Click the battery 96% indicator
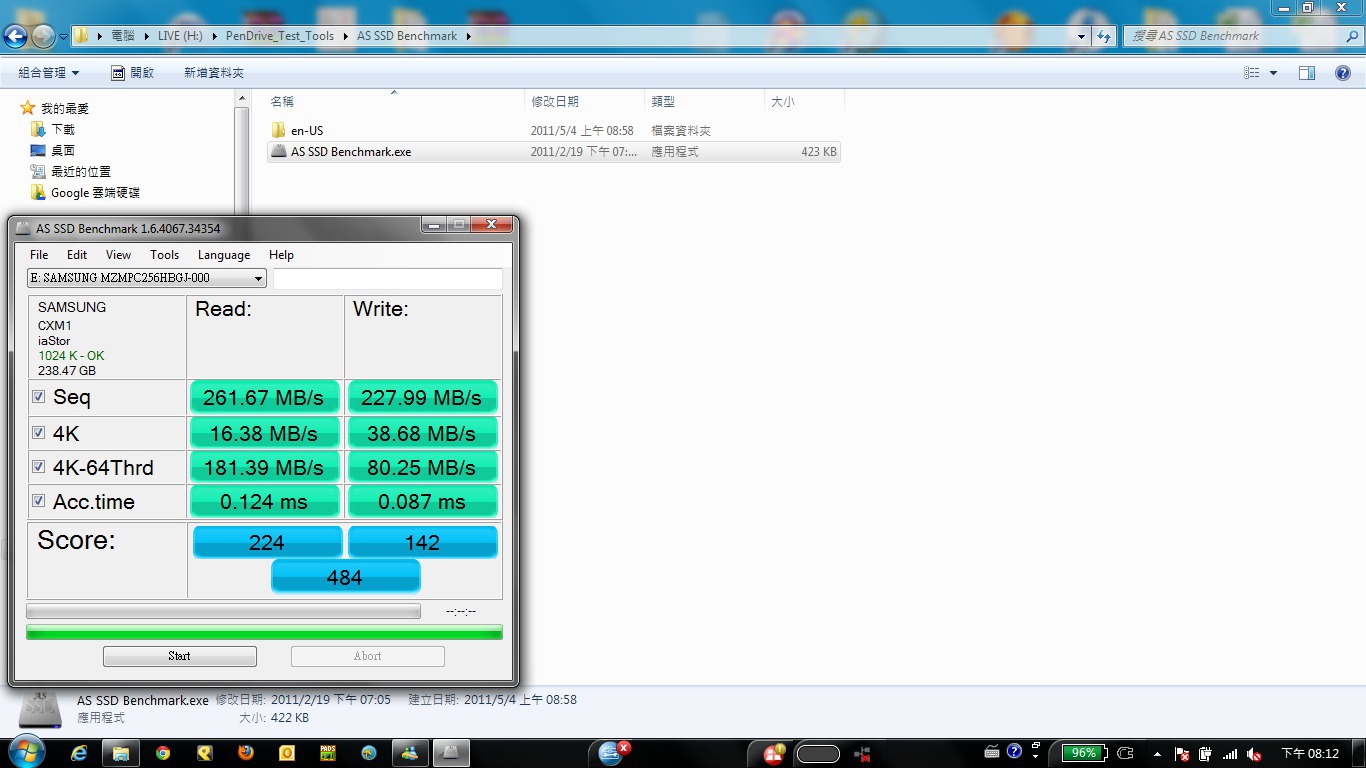 1084,753
